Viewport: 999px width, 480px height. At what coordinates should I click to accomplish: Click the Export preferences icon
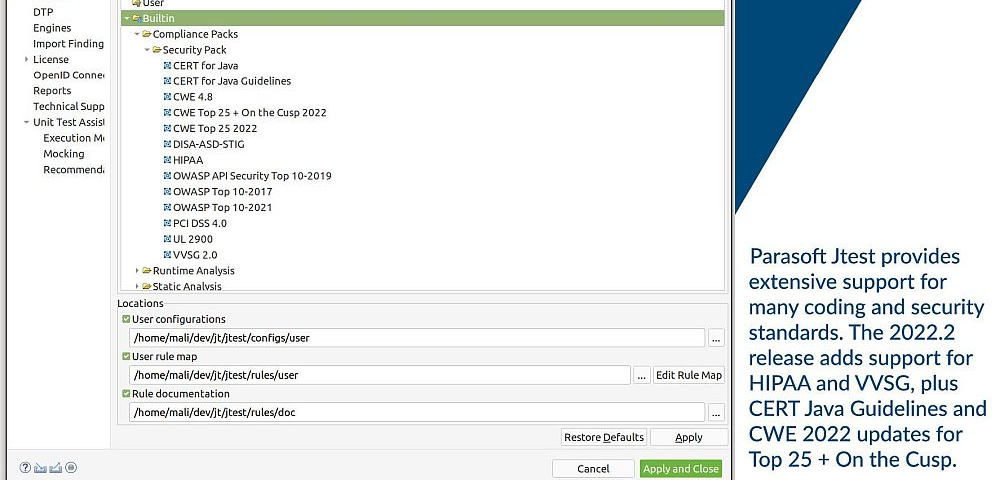tap(56, 468)
